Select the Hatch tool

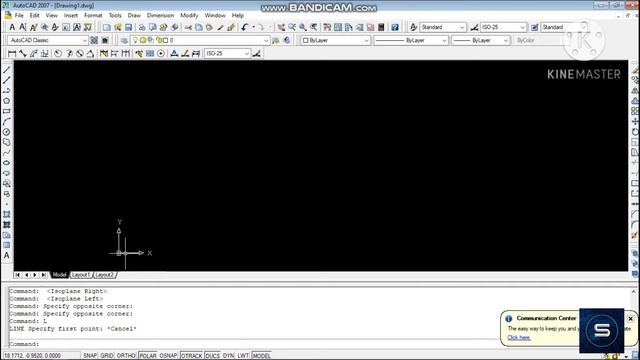(7, 214)
